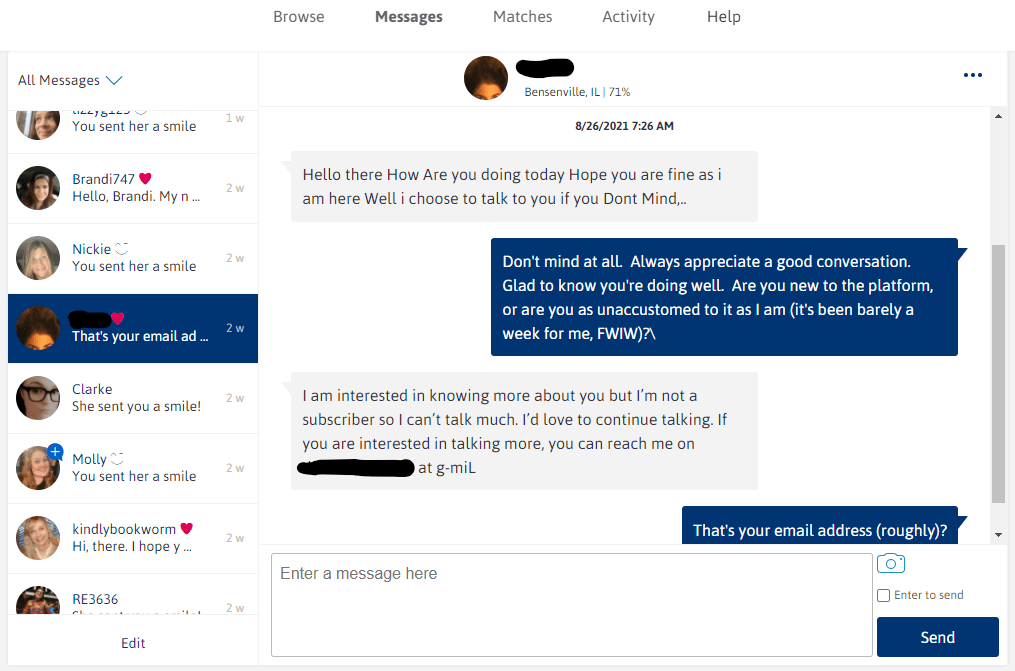1015x671 pixels.
Task: Click the red heart beside Brandi747
Action: (x=145, y=180)
